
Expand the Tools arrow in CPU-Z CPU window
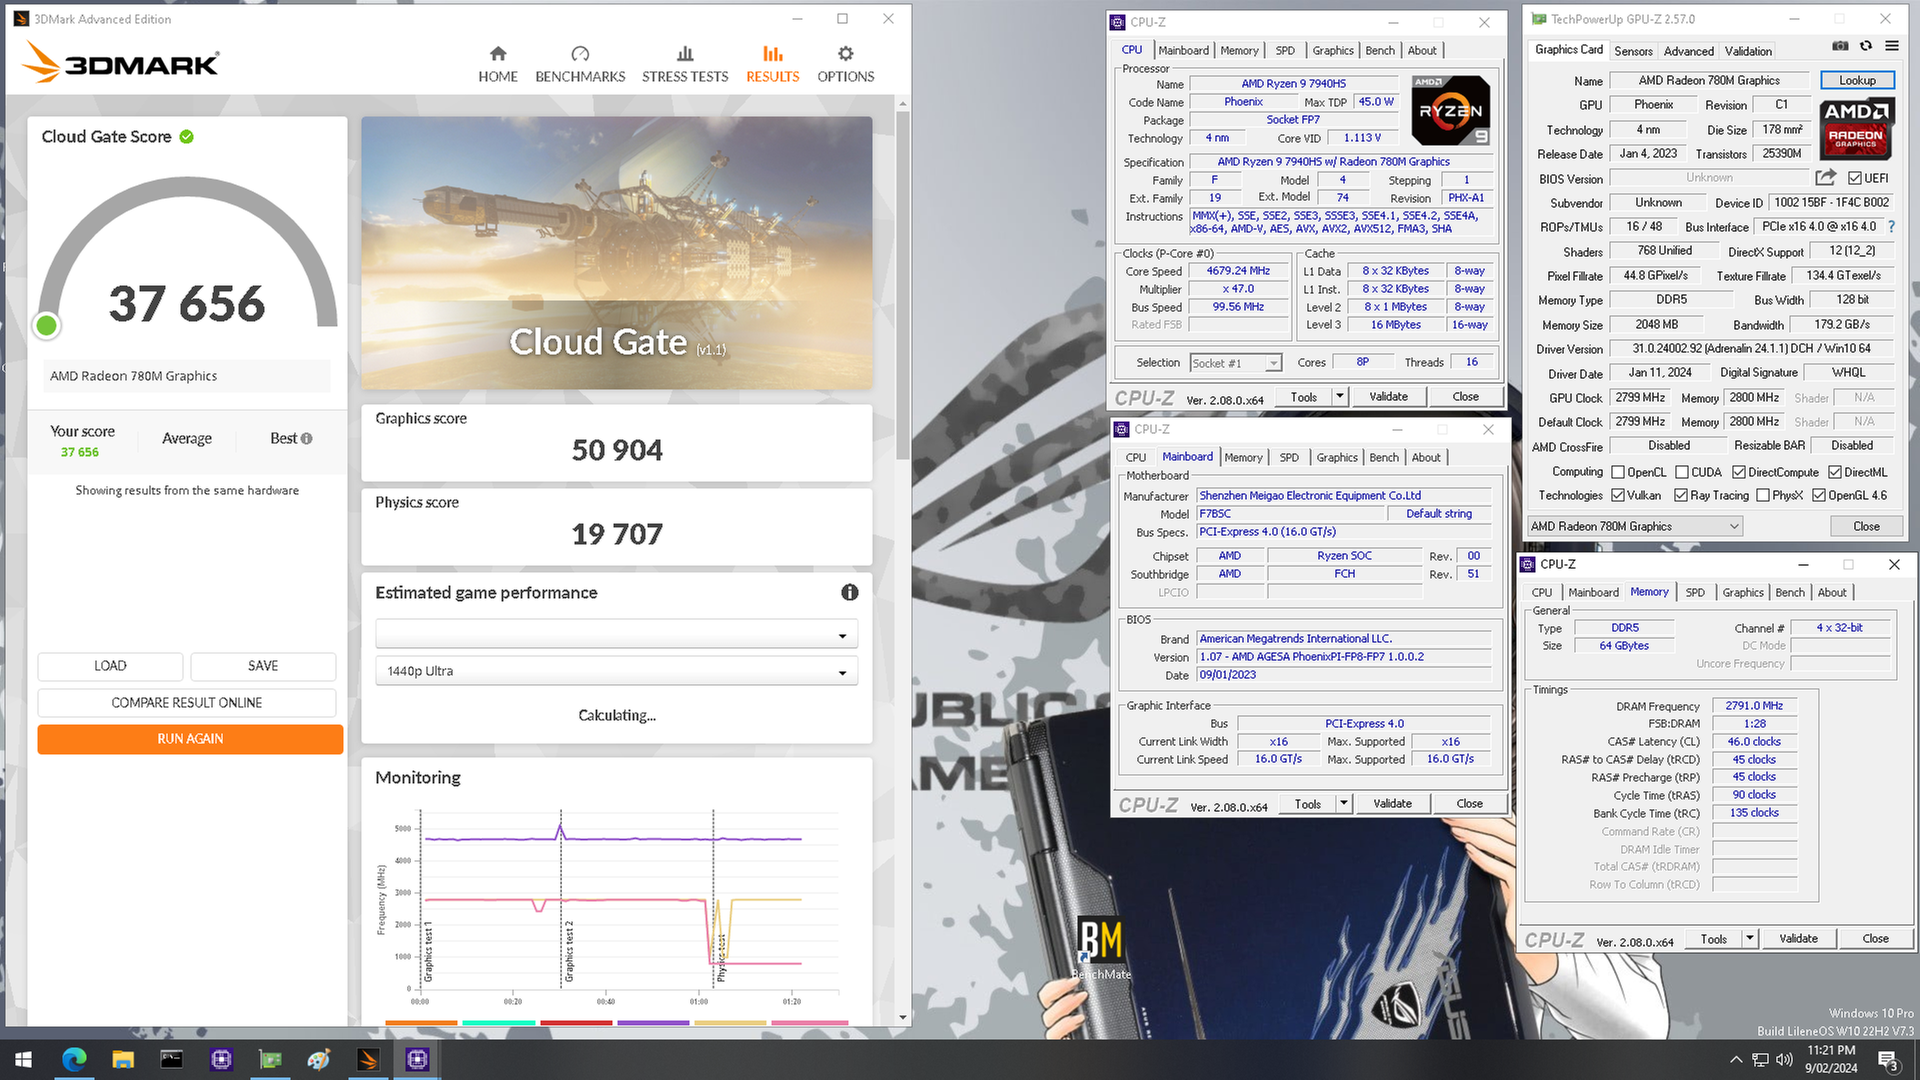click(x=1340, y=397)
